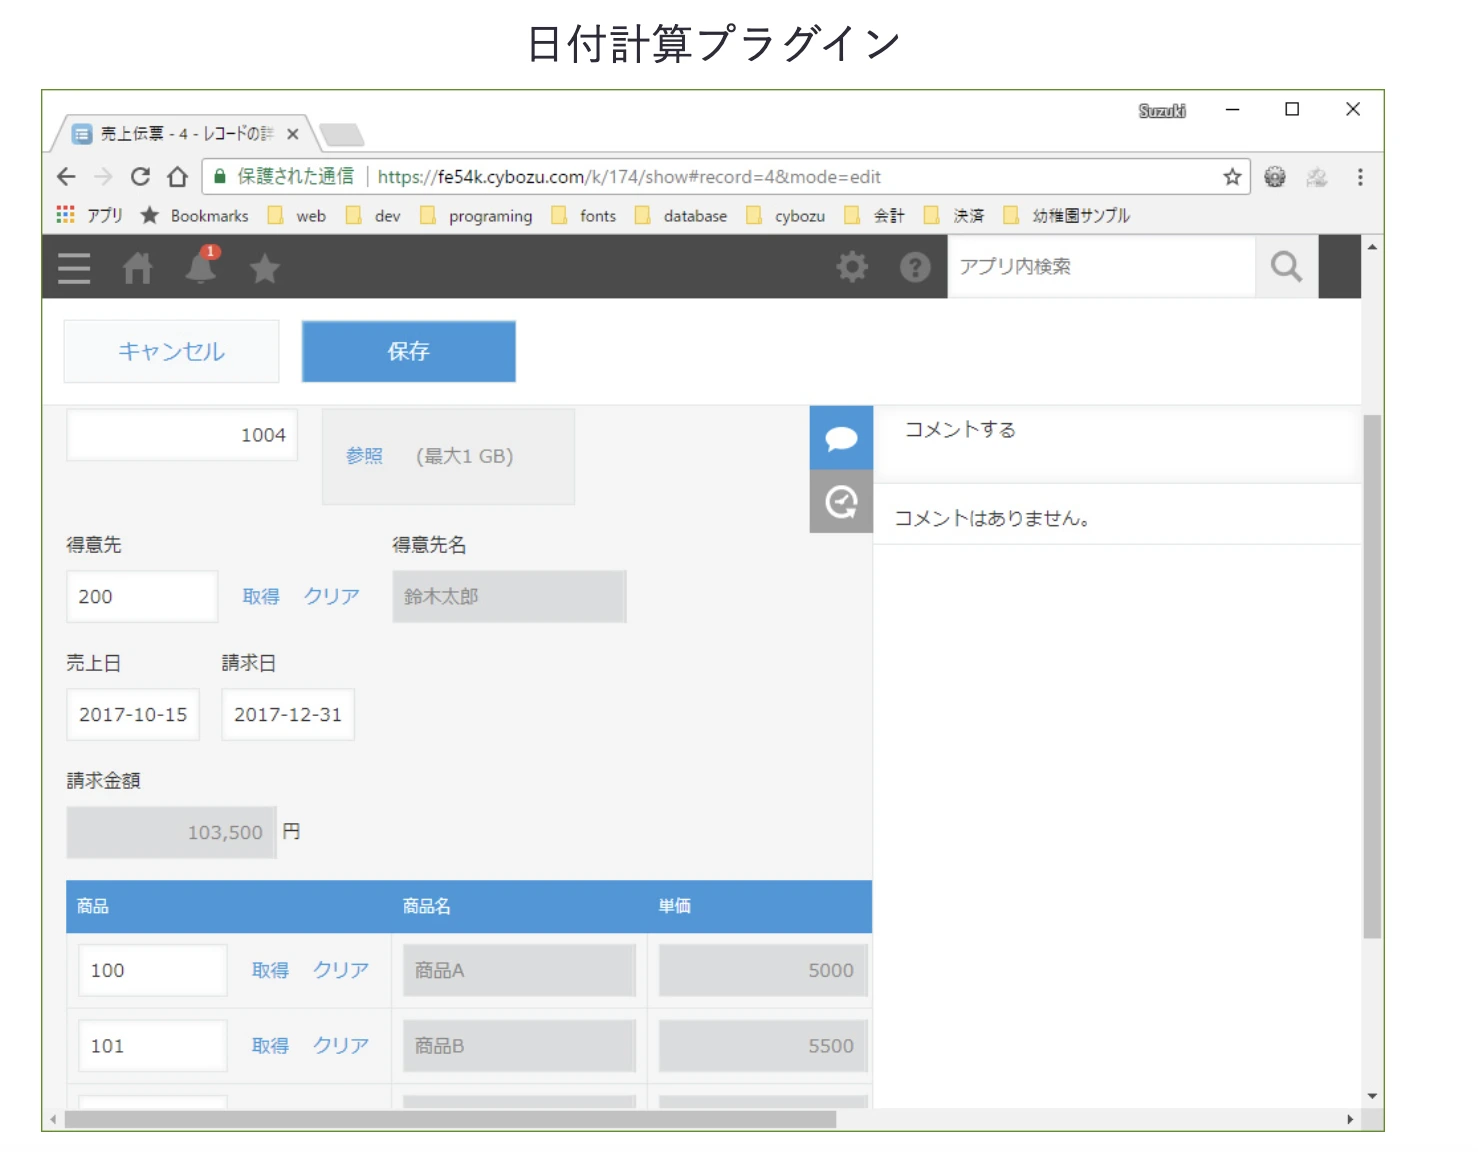This screenshot has width=1478, height=1152.
Task: Open kintone help question icon
Action: (x=915, y=267)
